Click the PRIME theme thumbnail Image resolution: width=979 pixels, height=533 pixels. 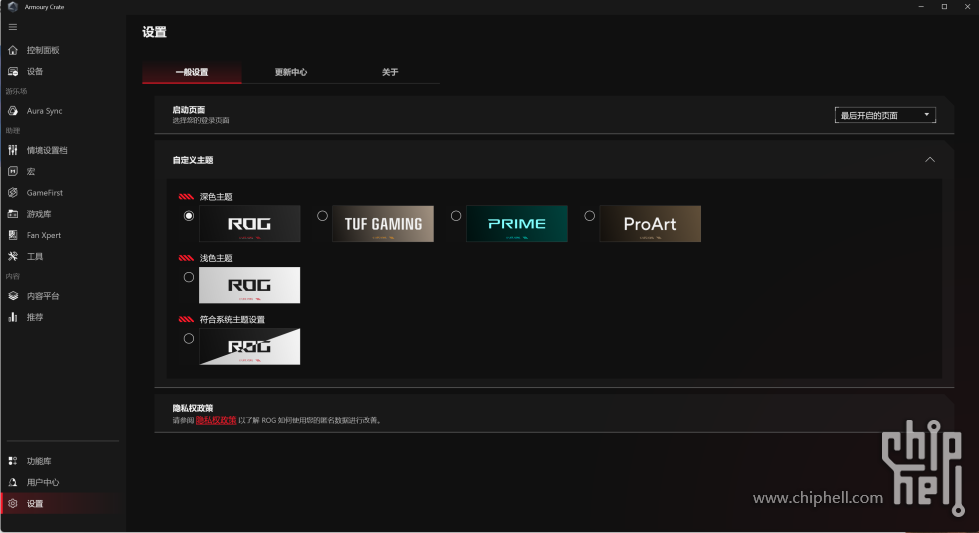517,223
